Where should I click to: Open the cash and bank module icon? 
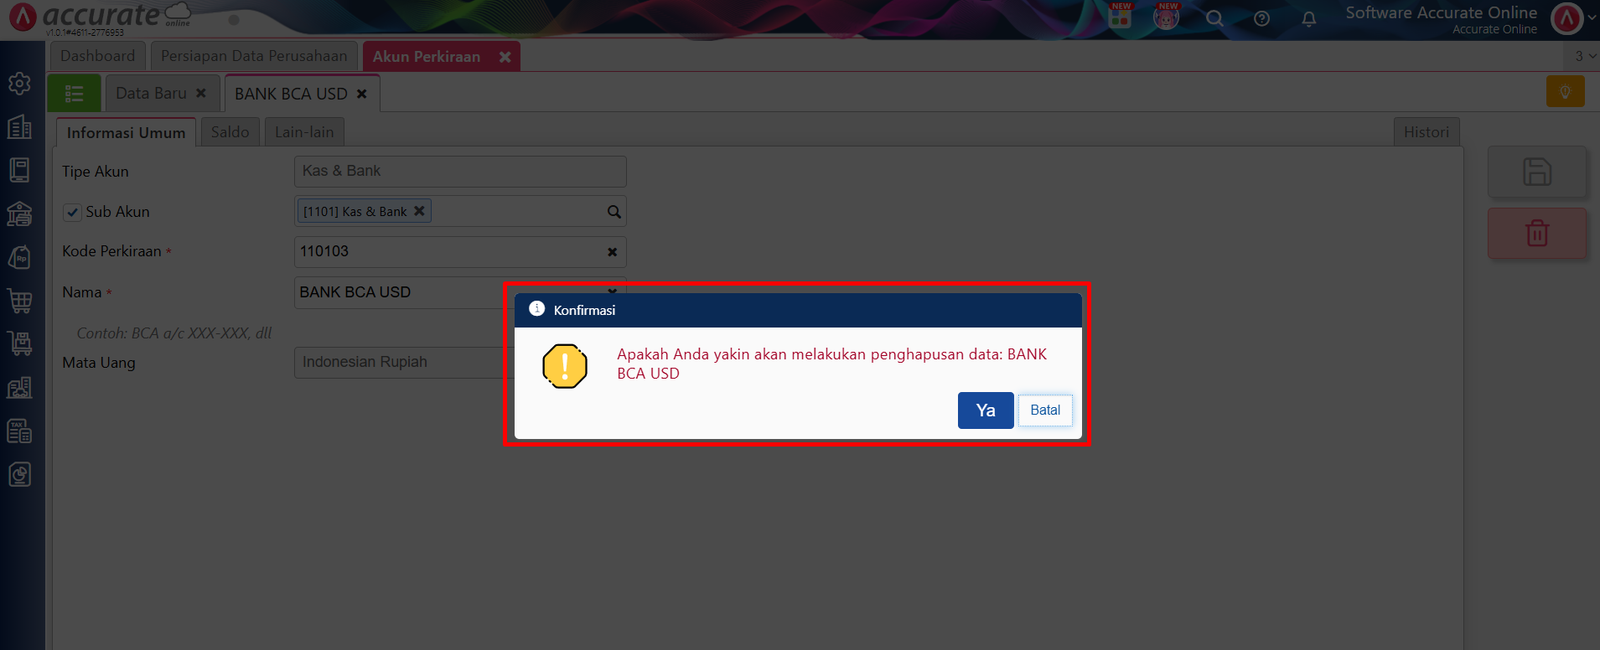[x=19, y=213]
